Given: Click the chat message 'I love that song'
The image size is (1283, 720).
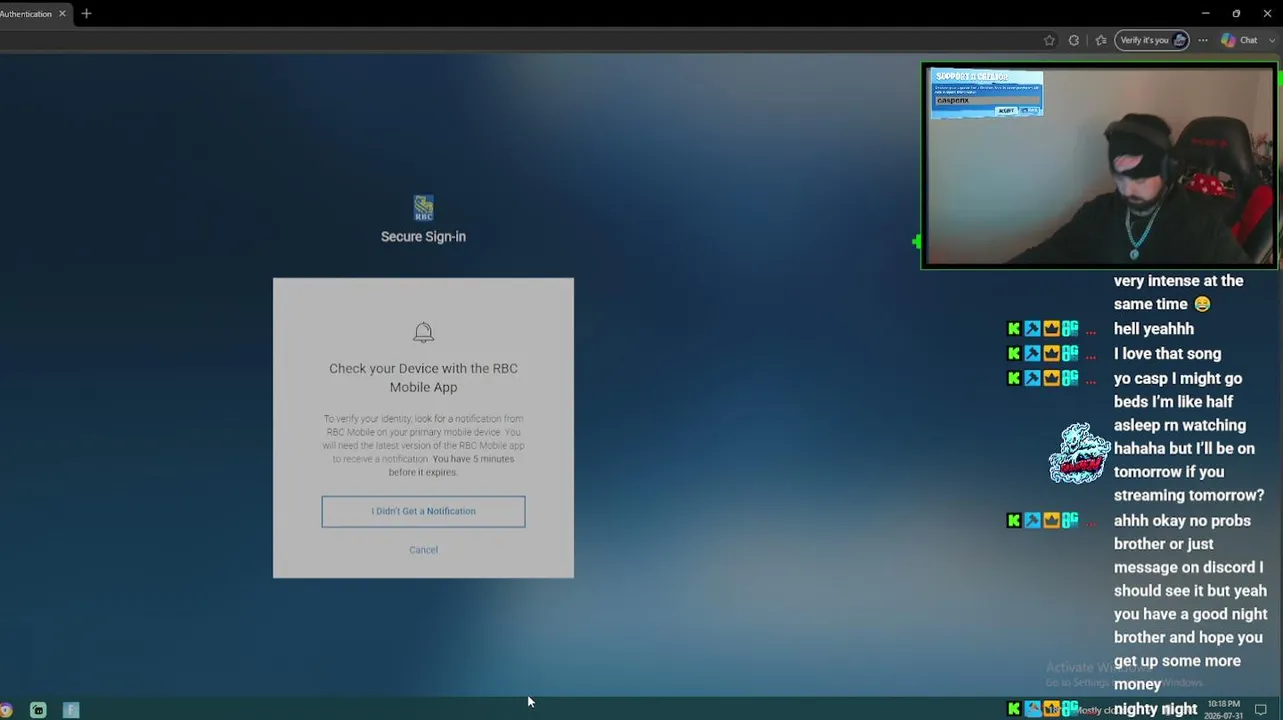Looking at the screenshot, I should click(x=1167, y=354).
